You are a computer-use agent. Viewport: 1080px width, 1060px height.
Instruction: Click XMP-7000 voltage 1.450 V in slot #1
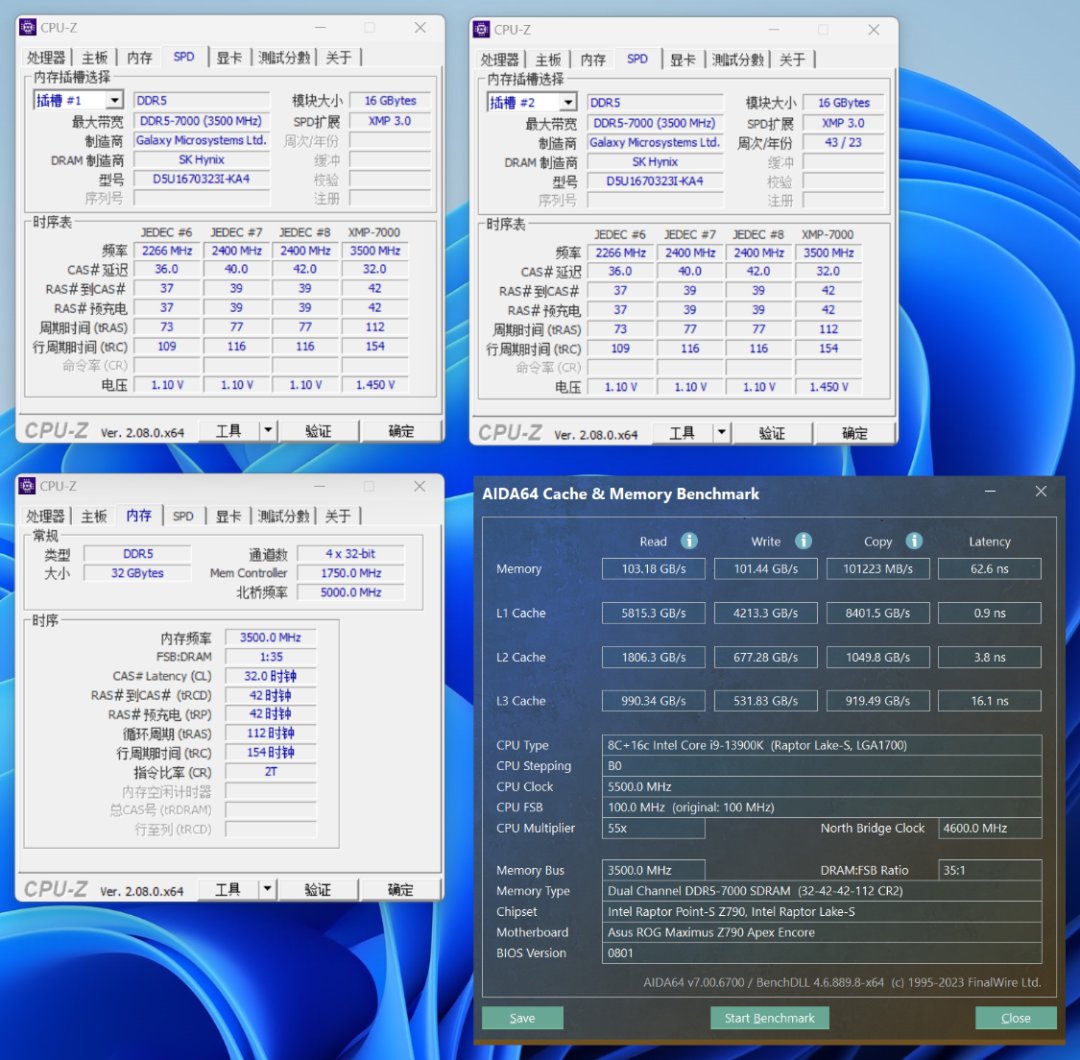tap(375, 385)
